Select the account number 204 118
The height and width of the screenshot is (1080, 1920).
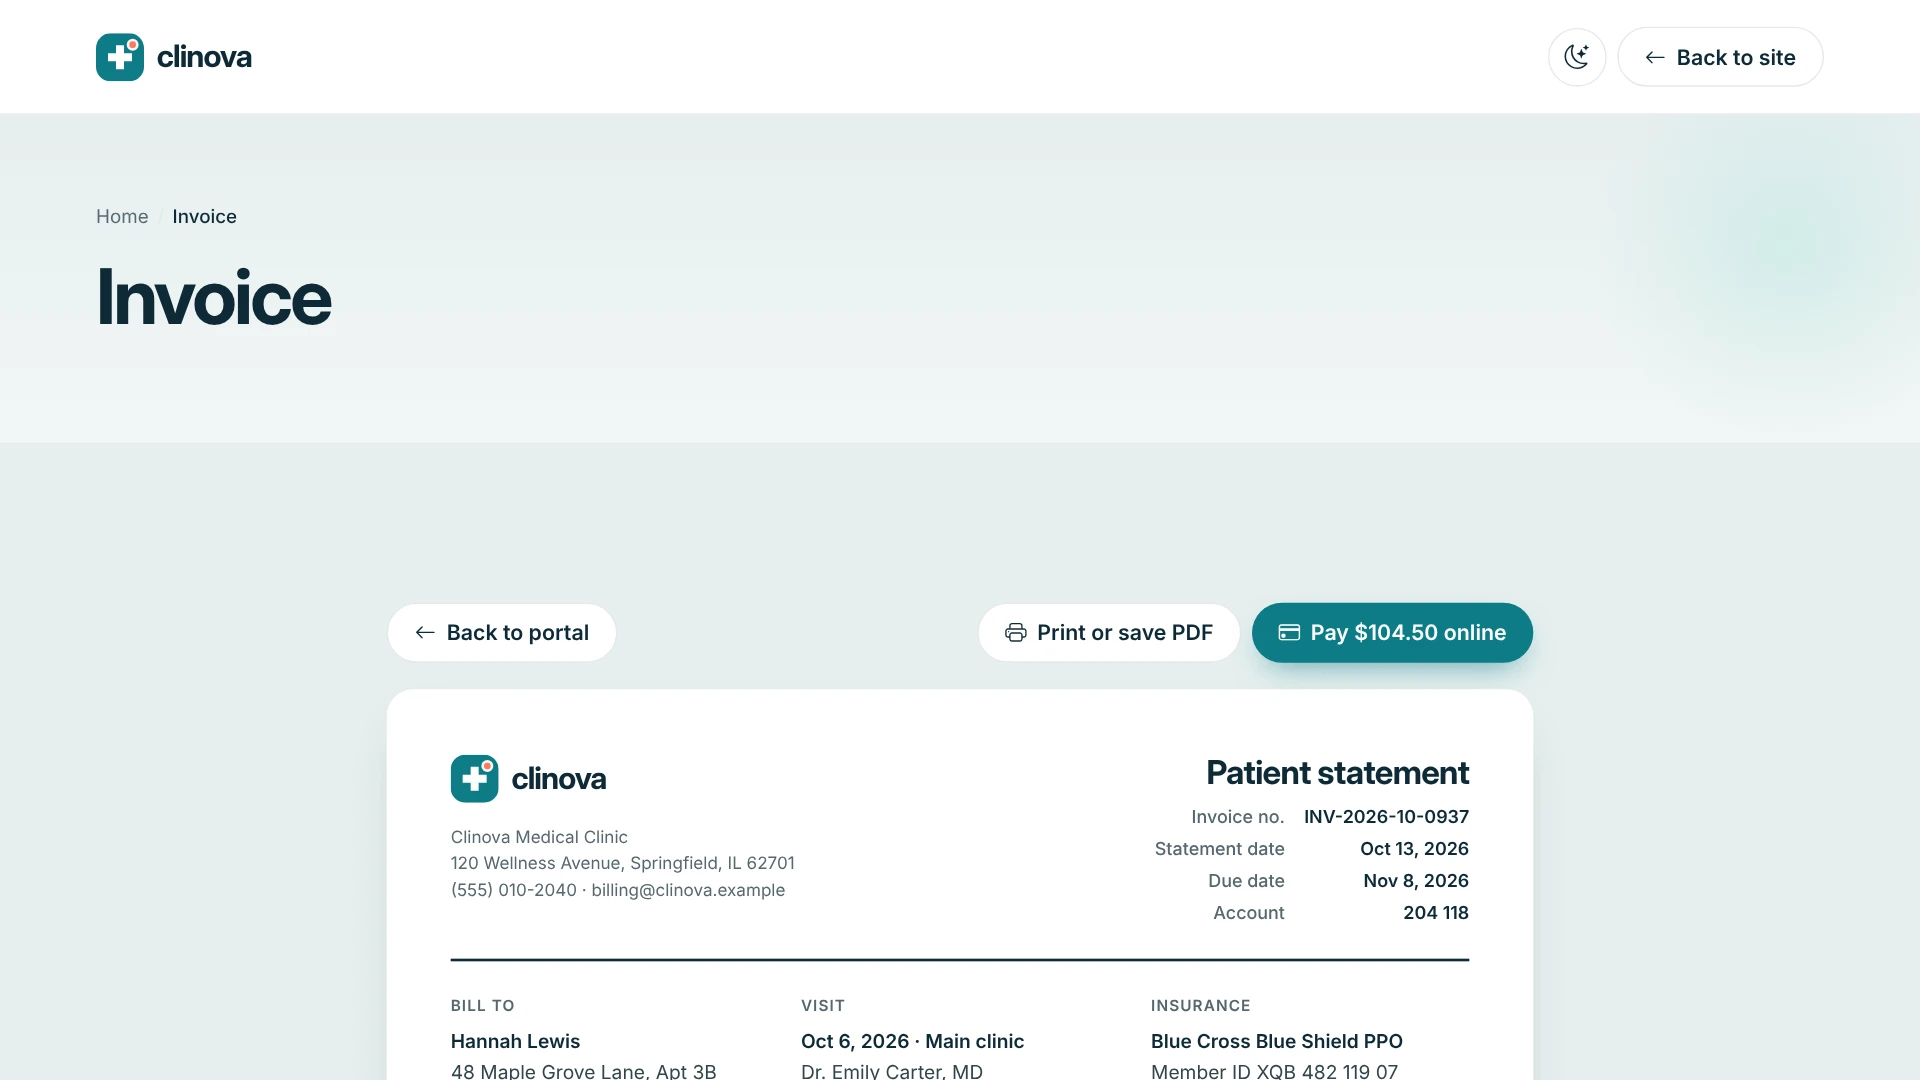1436,913
